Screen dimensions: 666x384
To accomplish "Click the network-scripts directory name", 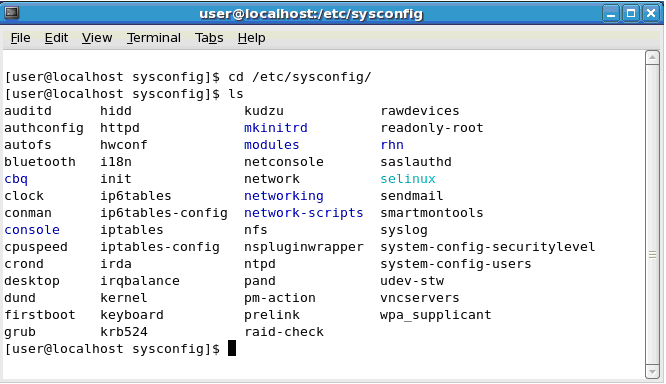I will click(x=303, y=213).
